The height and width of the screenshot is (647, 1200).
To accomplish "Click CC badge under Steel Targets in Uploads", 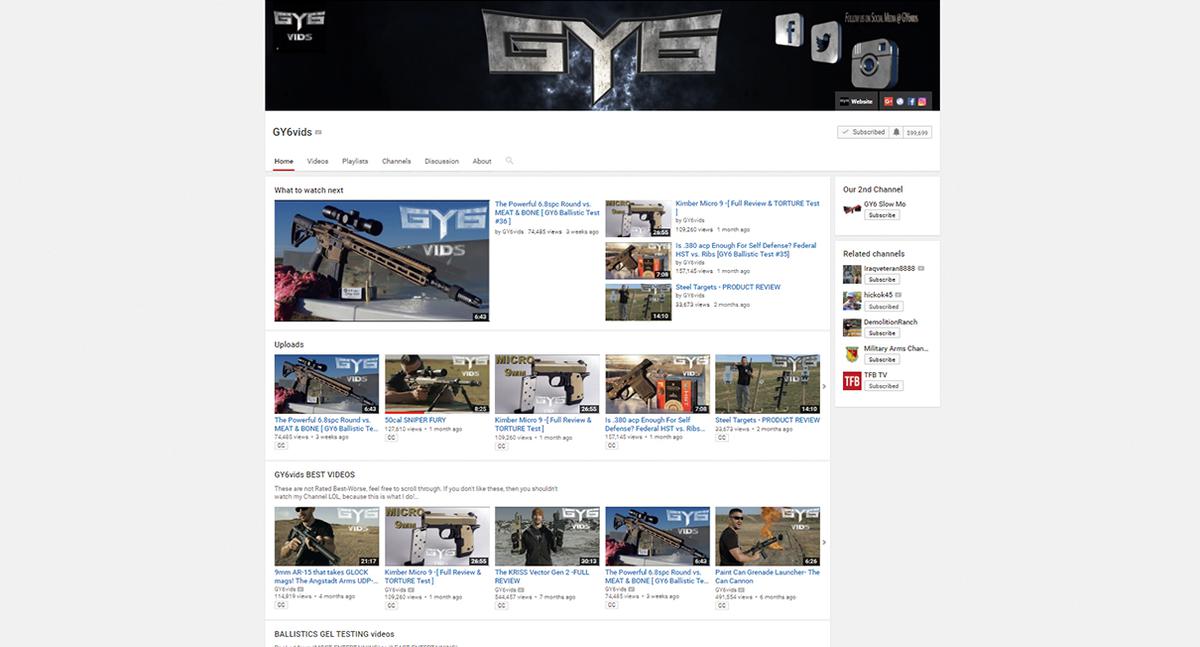I will 721,437.
